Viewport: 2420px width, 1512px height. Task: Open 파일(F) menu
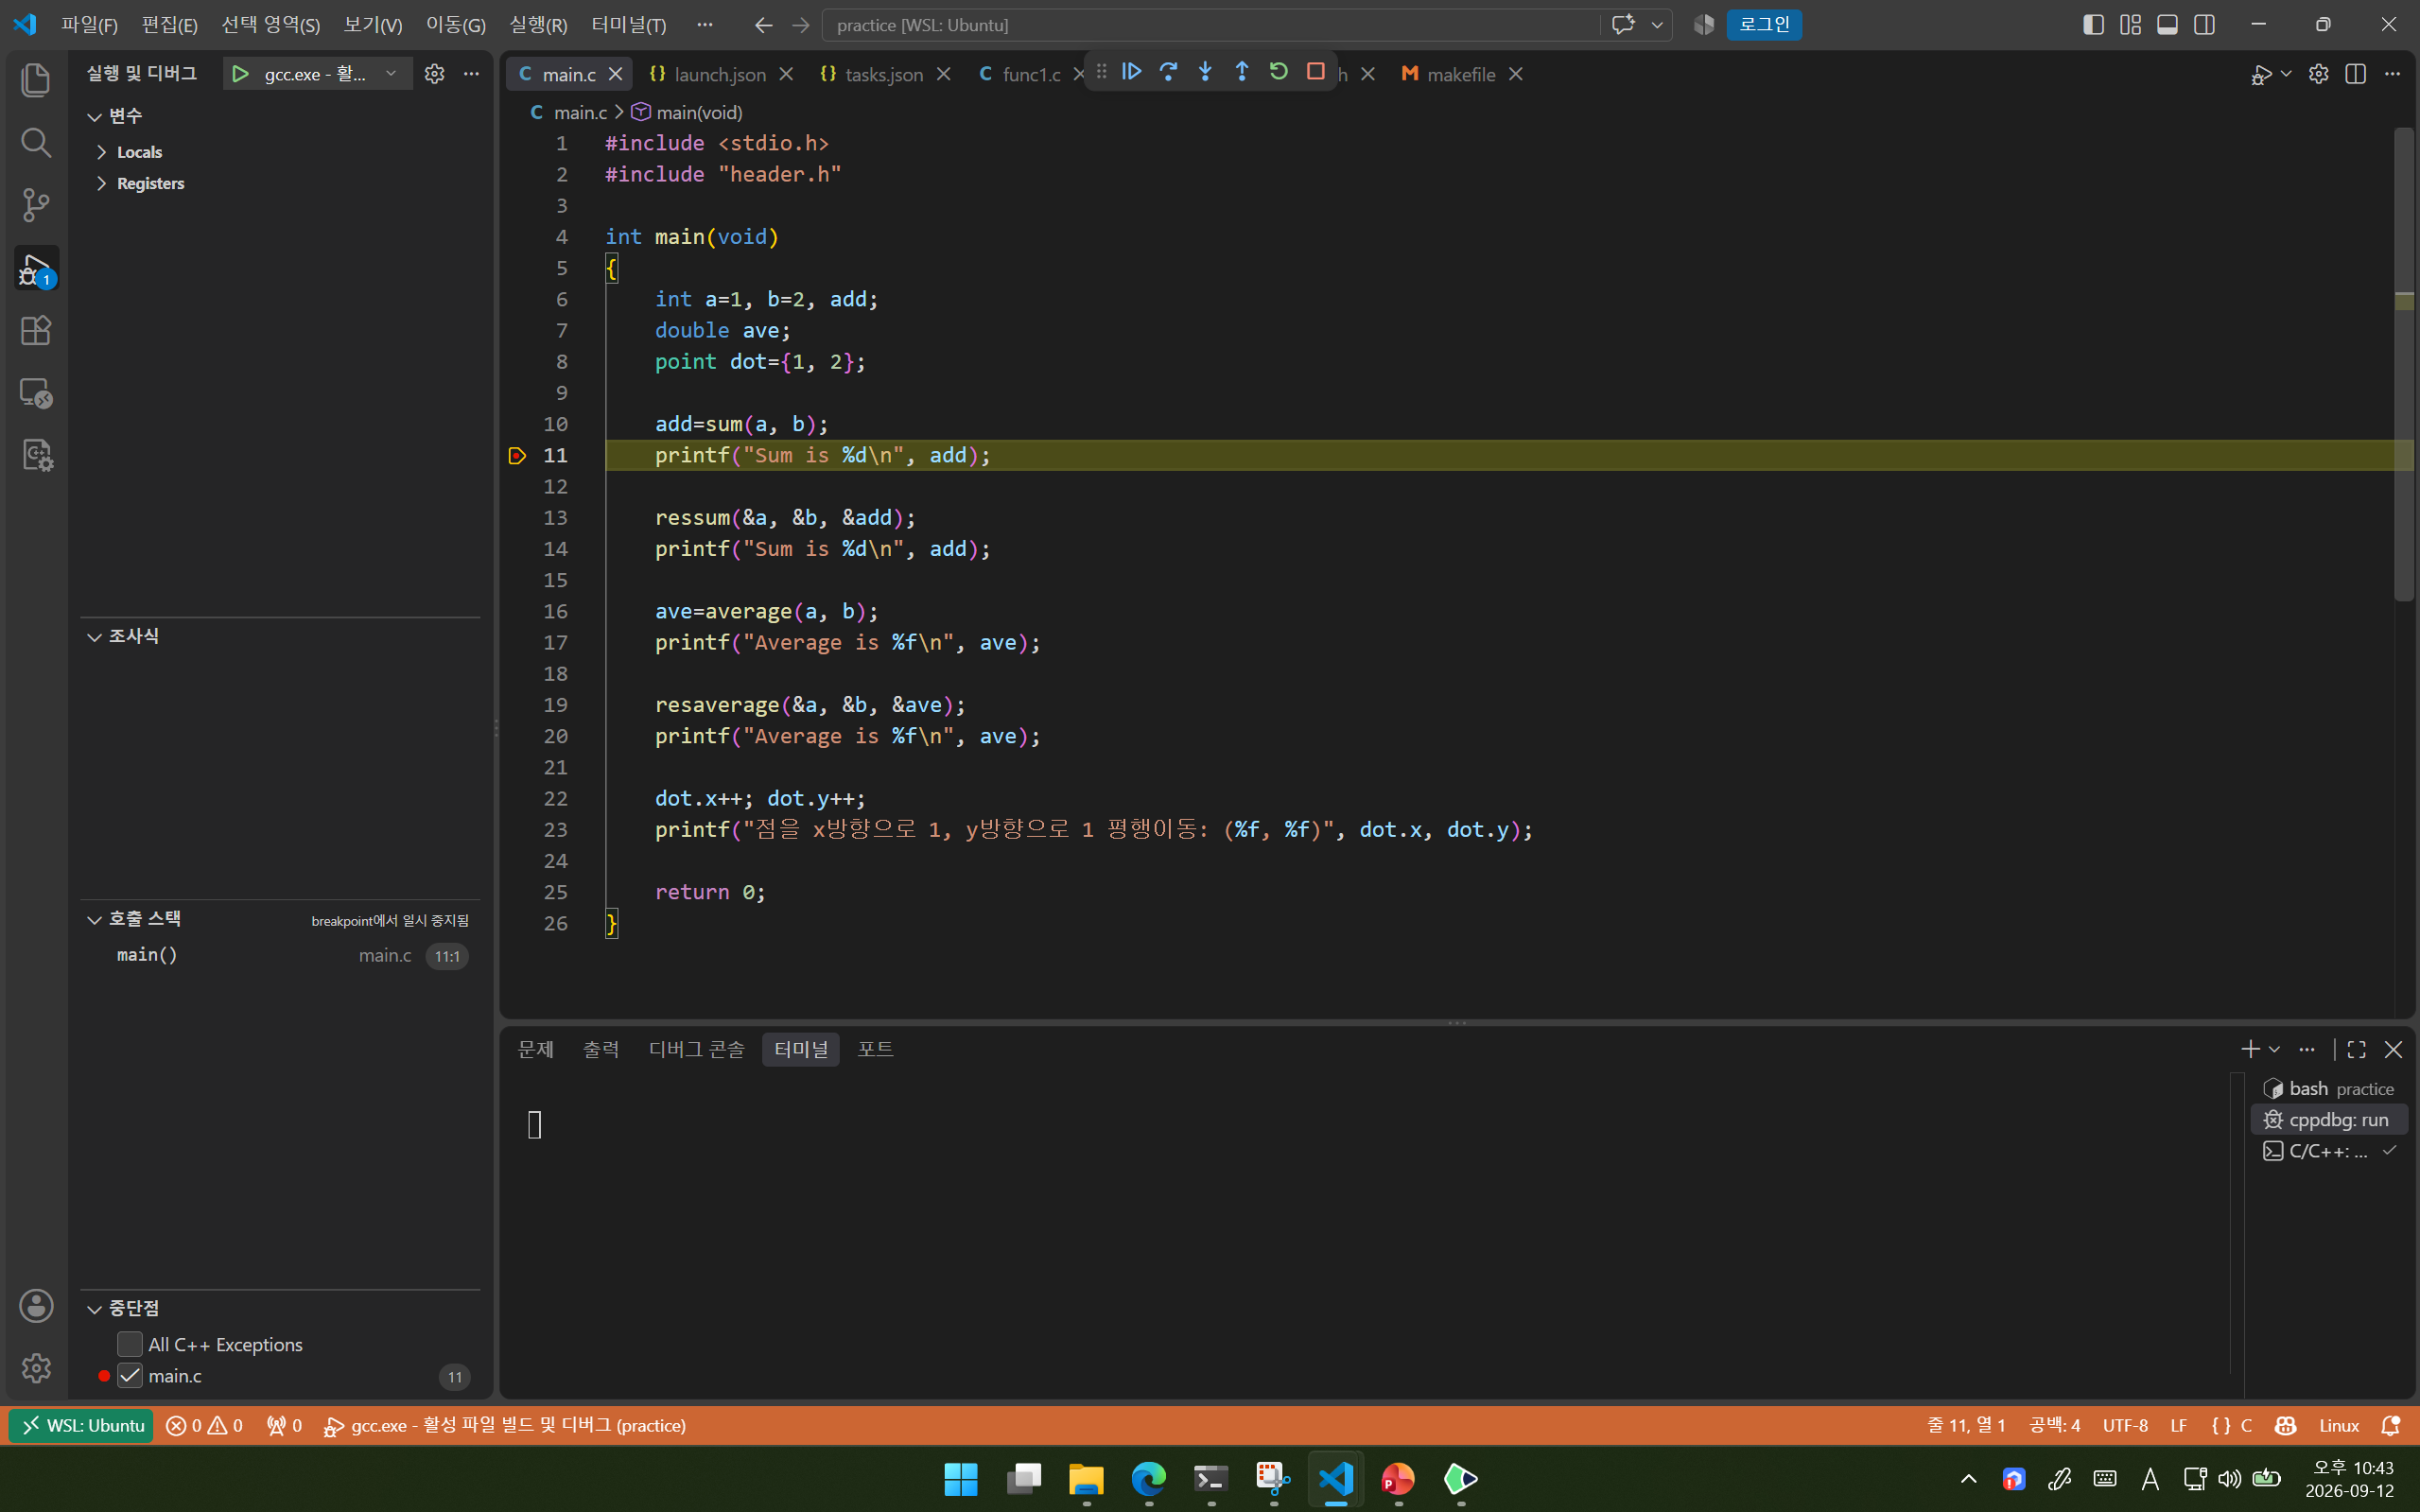89,25
